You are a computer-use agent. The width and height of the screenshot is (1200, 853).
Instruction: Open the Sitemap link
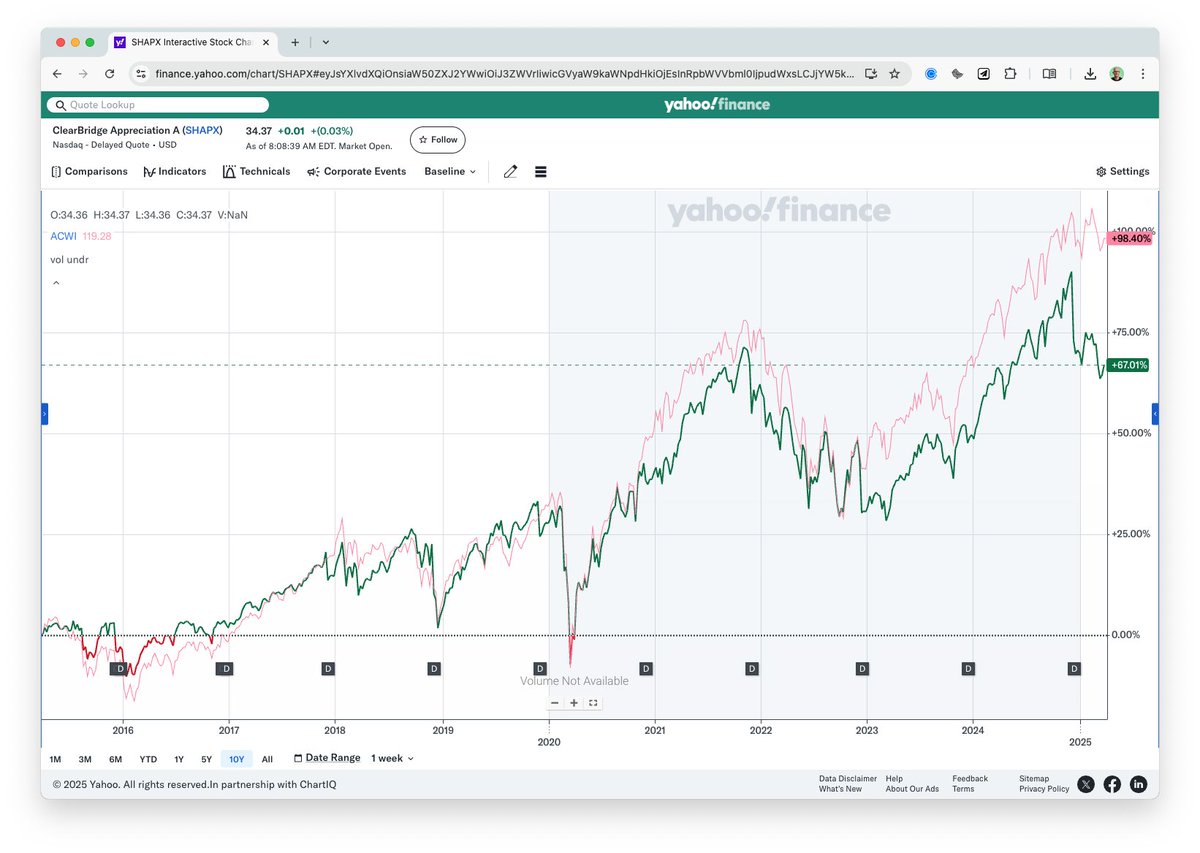coord(1034,779)
